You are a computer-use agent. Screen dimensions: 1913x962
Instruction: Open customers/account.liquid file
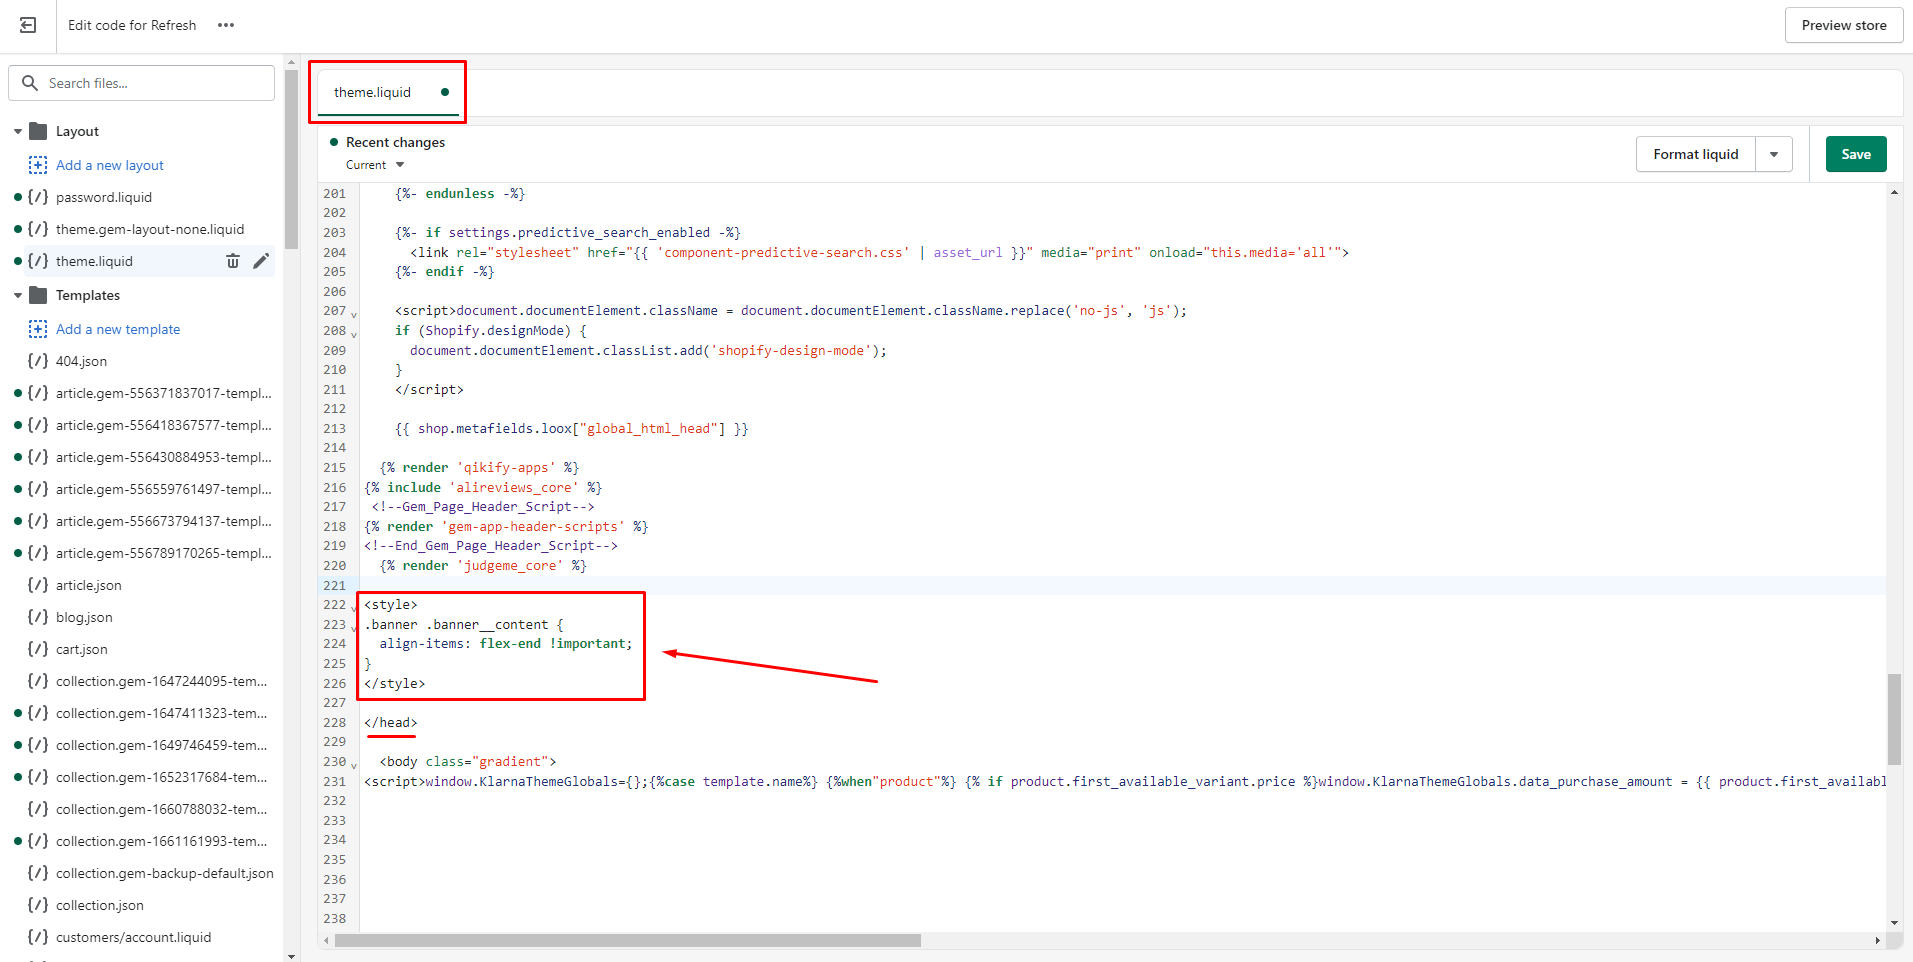click(x=134, y=937)
